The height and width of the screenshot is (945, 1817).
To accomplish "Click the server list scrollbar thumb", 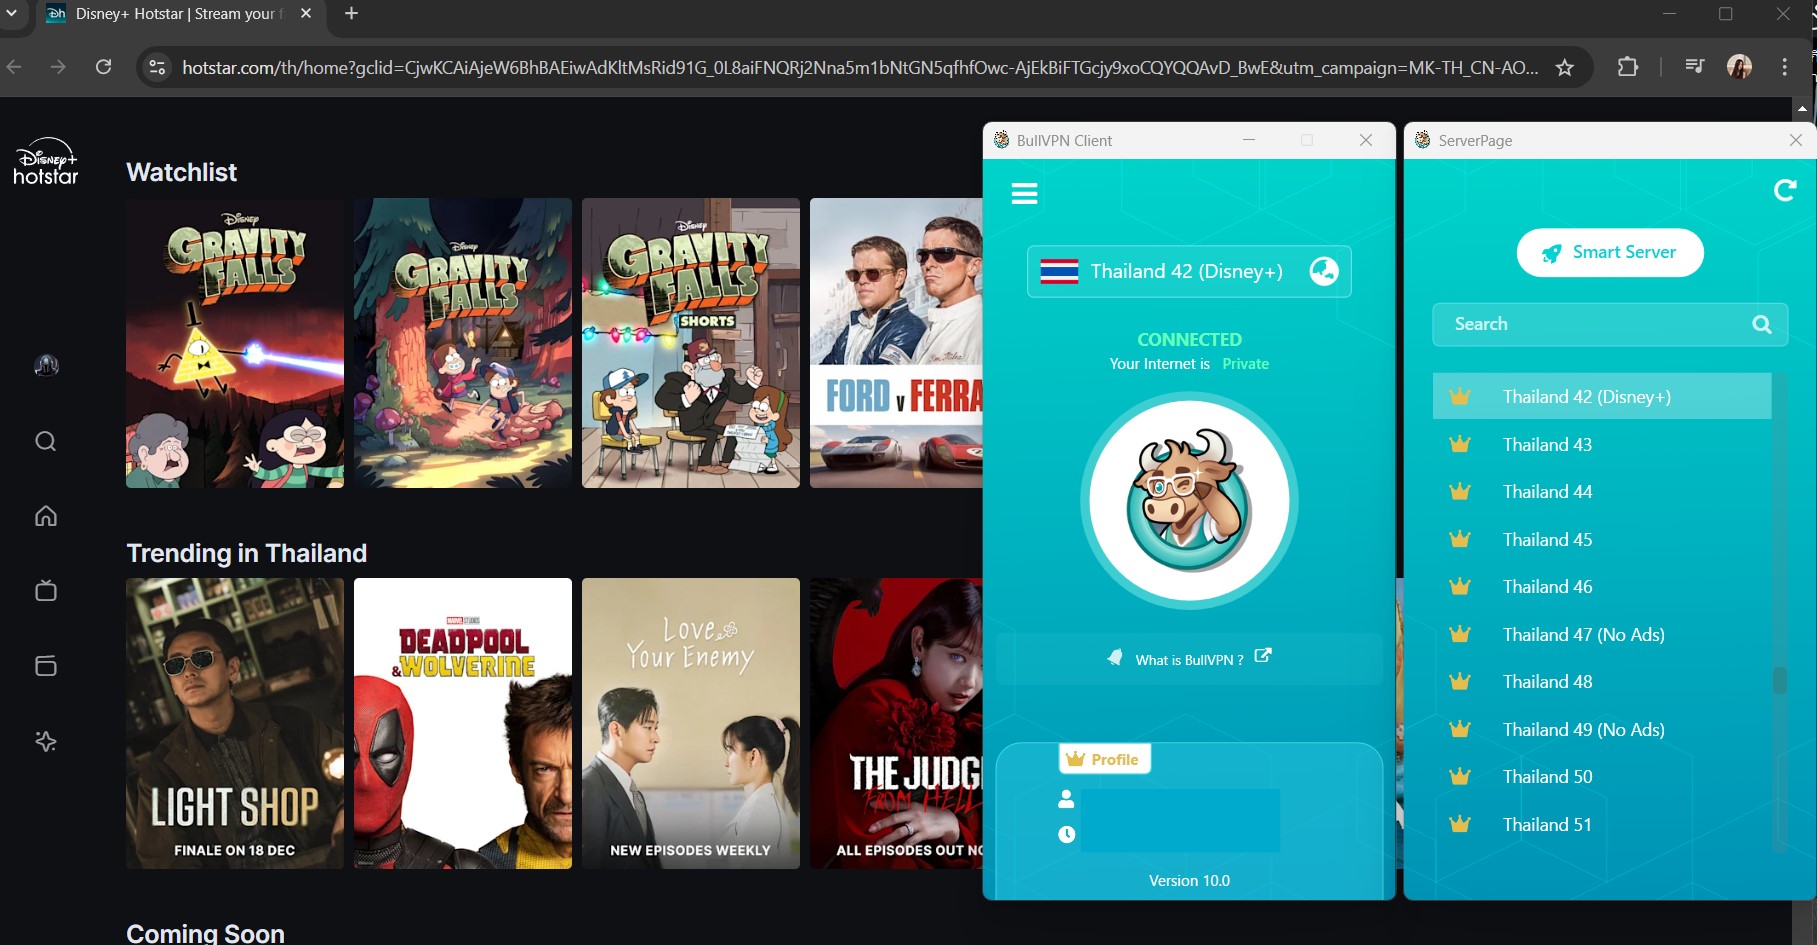I will click(x=1779, y=680).
